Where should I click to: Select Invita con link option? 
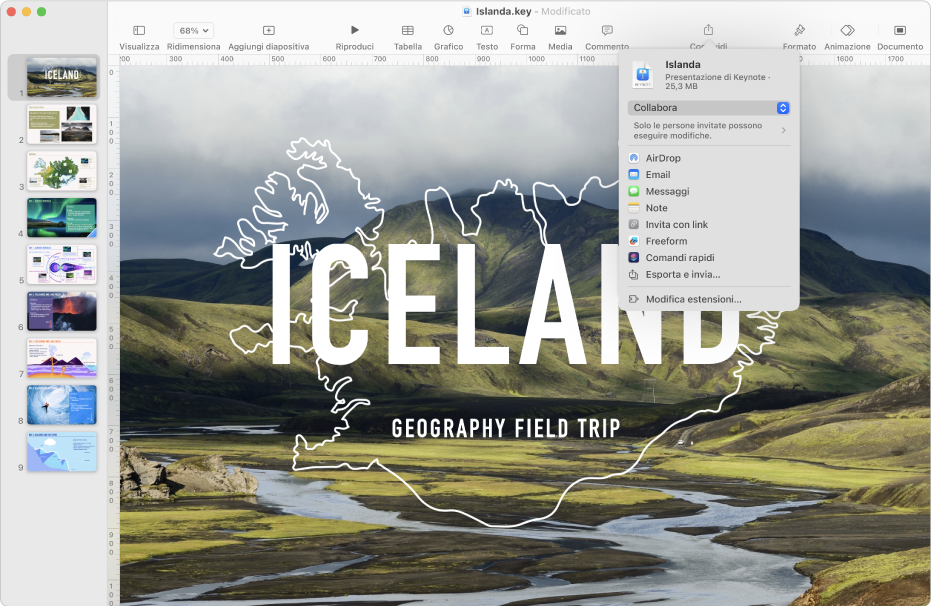pyautogui.click(x=676, y=225)
